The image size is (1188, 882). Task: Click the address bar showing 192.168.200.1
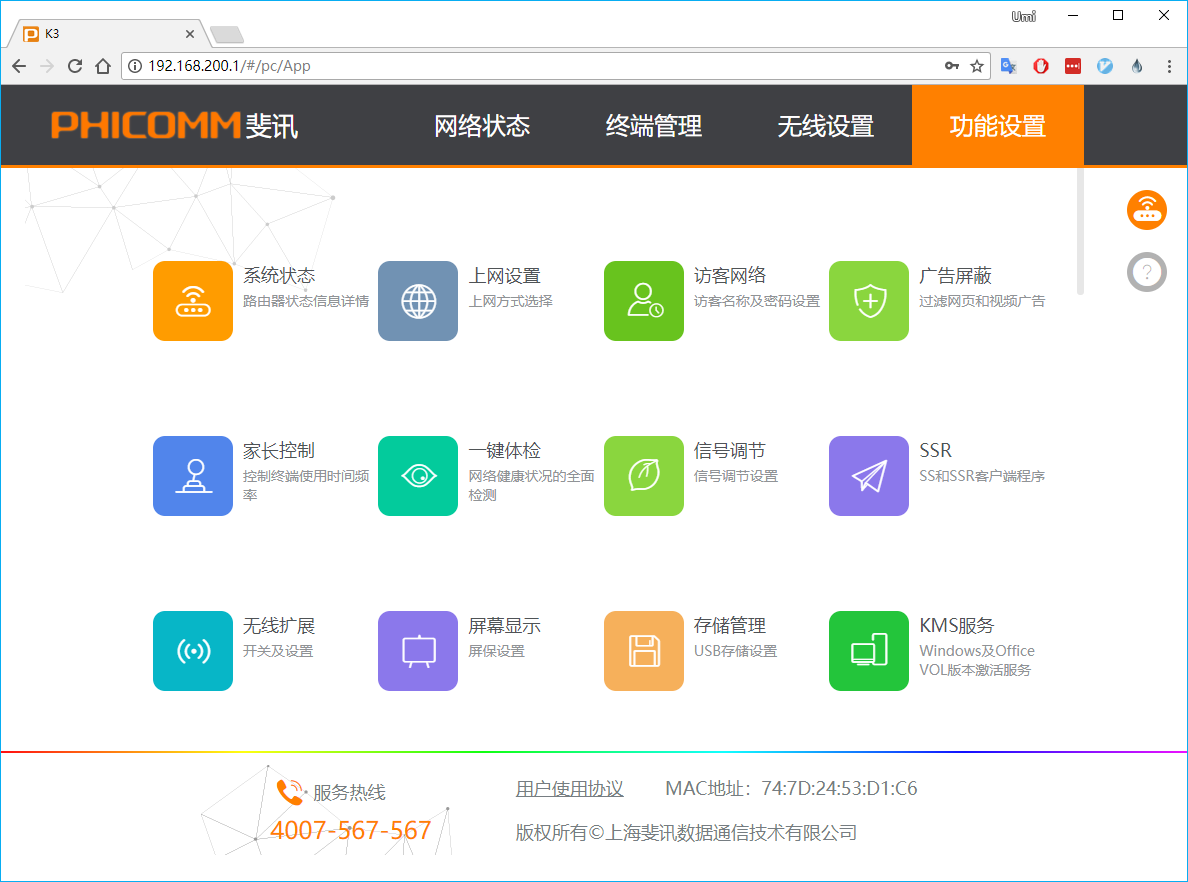[x=540, y=66]
